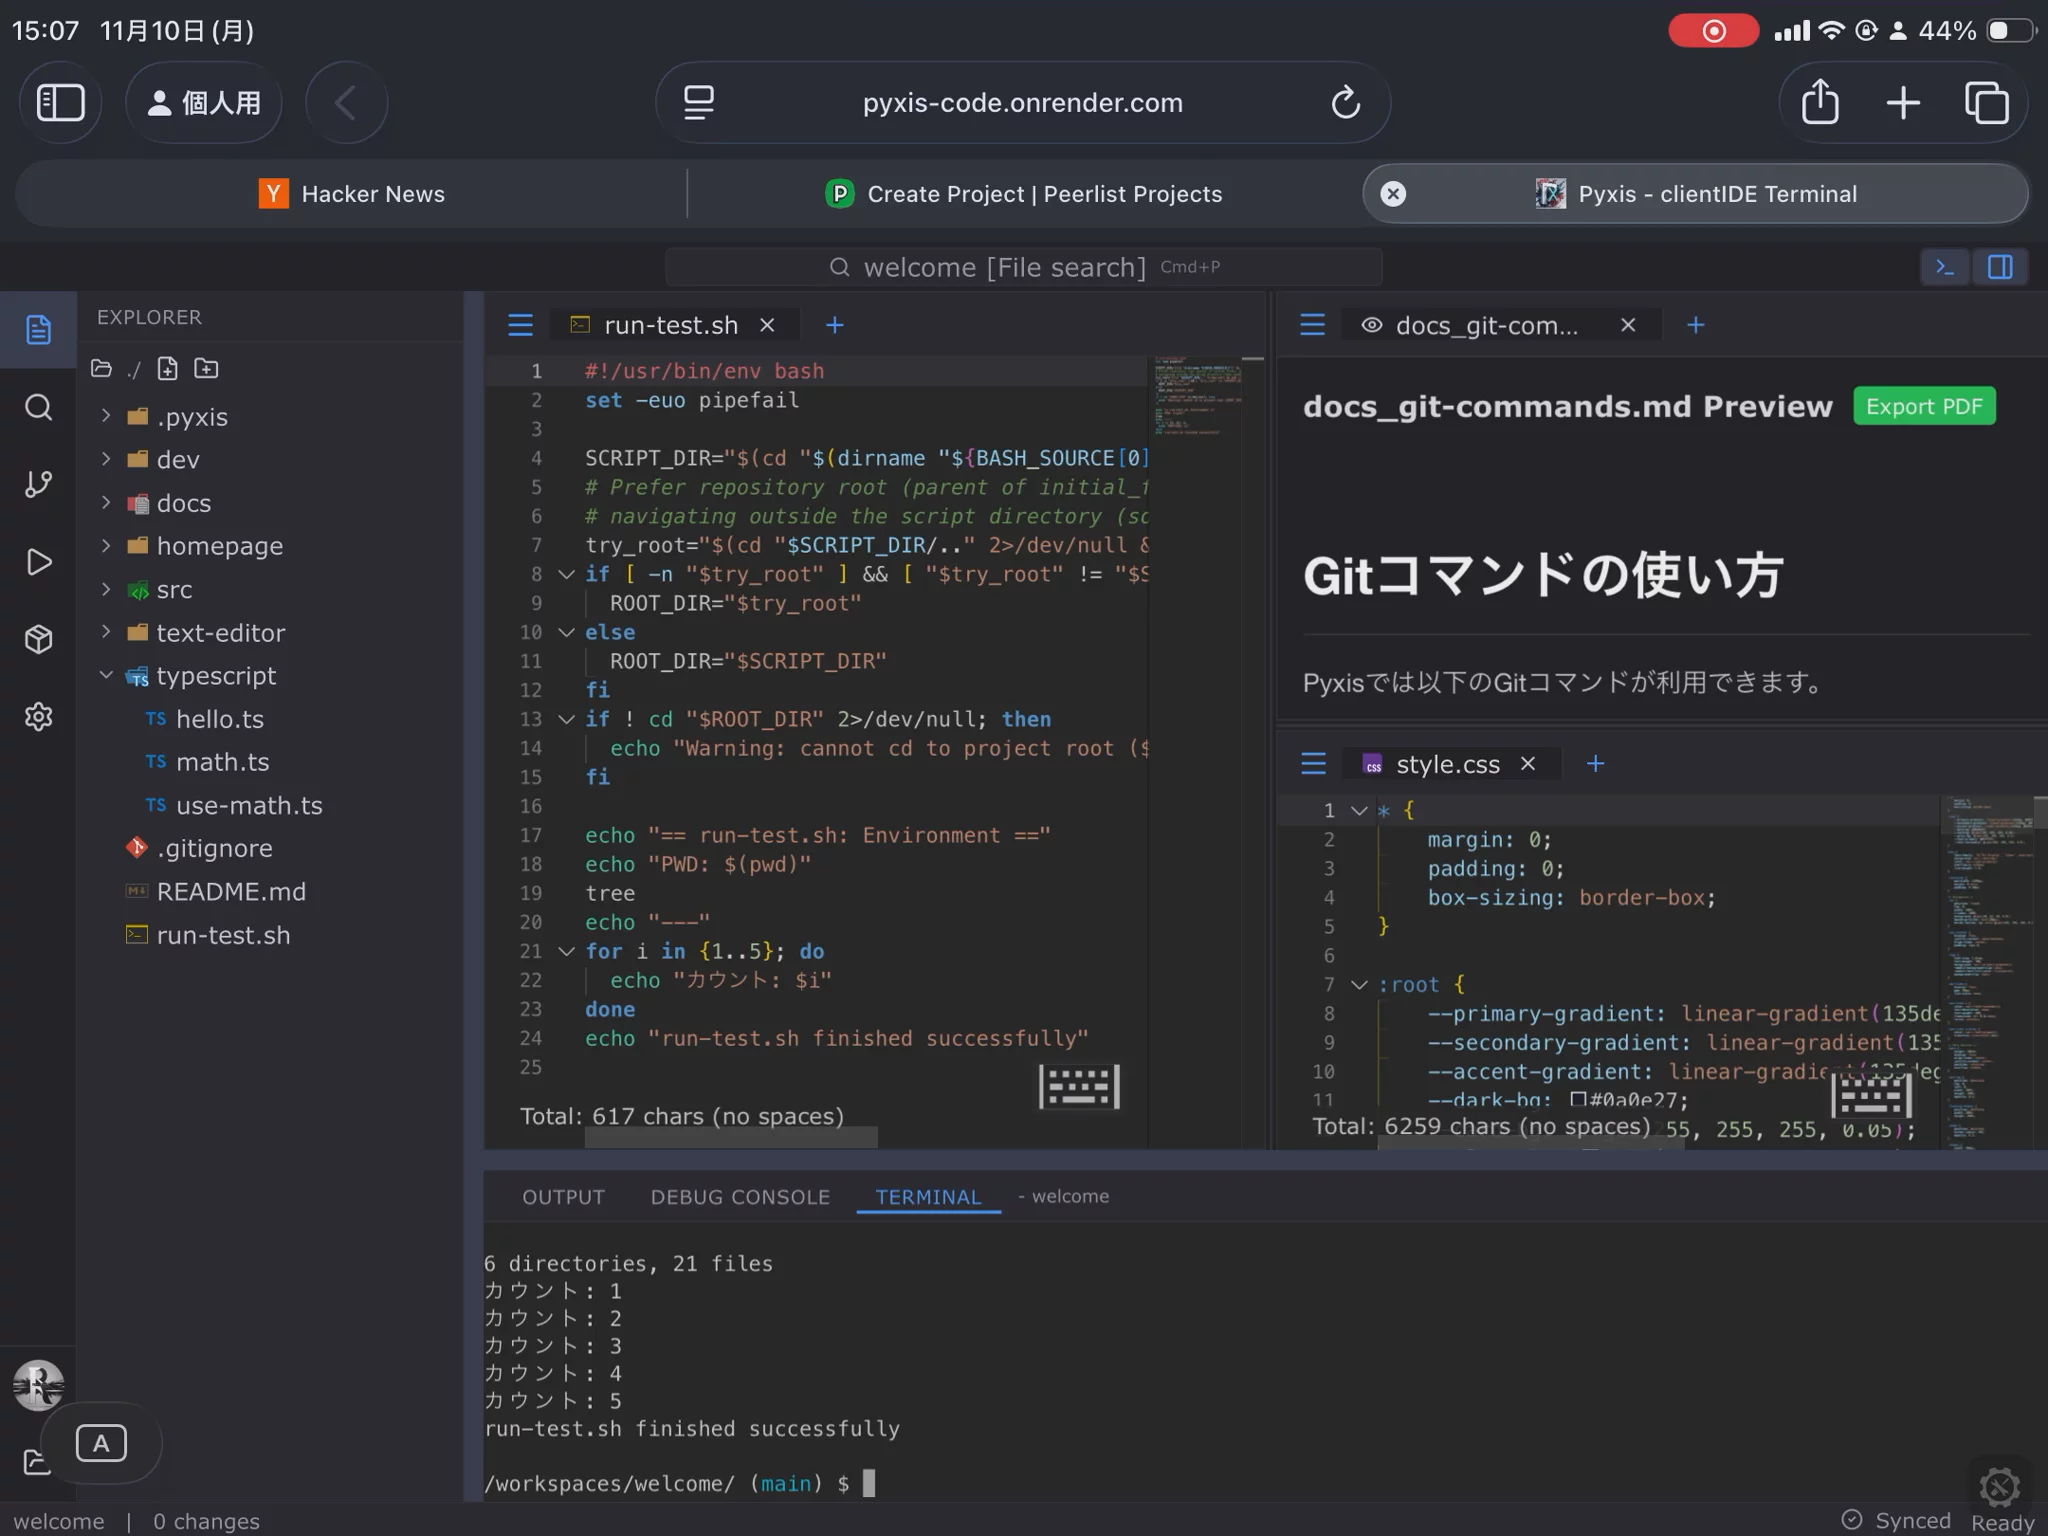
Task: Fold the for loop at line 21
Action: pos(566,951)
